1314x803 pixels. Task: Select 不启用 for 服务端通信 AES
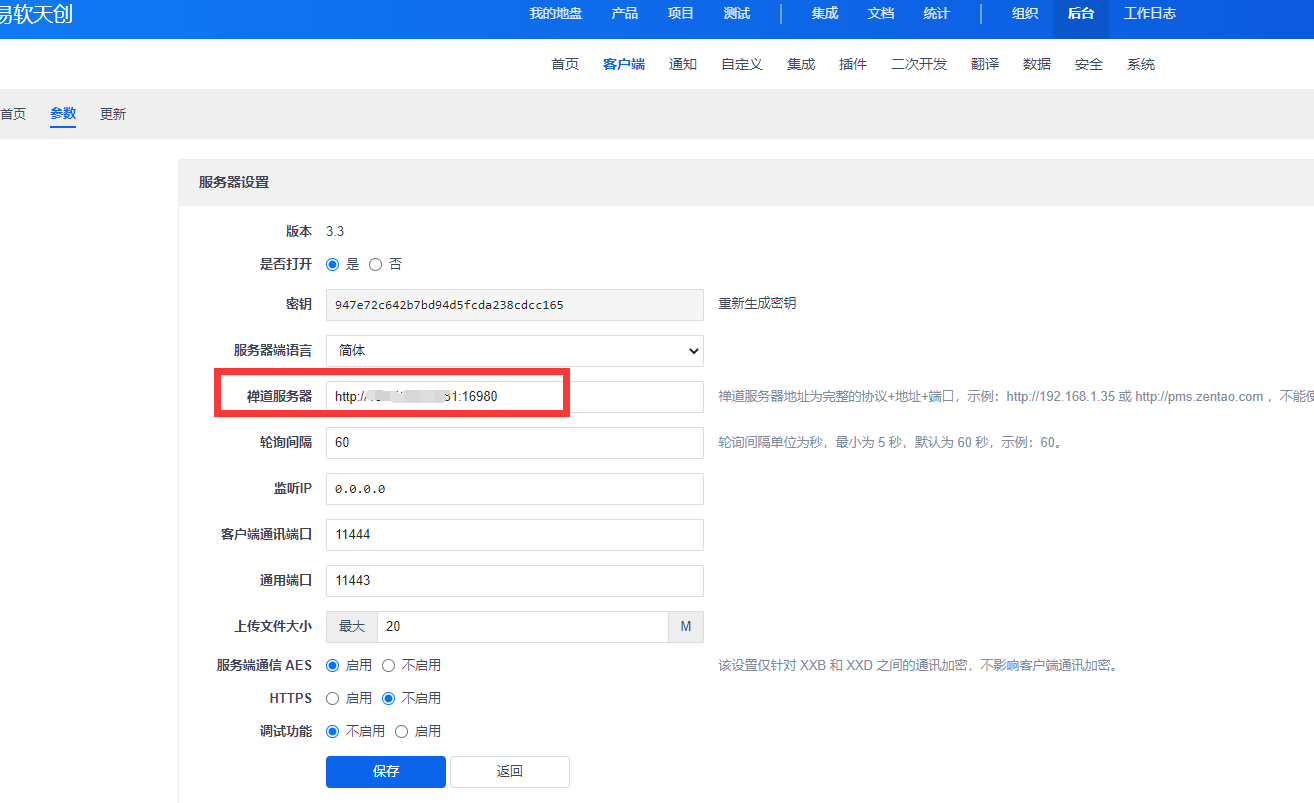[x=389, y=666]
